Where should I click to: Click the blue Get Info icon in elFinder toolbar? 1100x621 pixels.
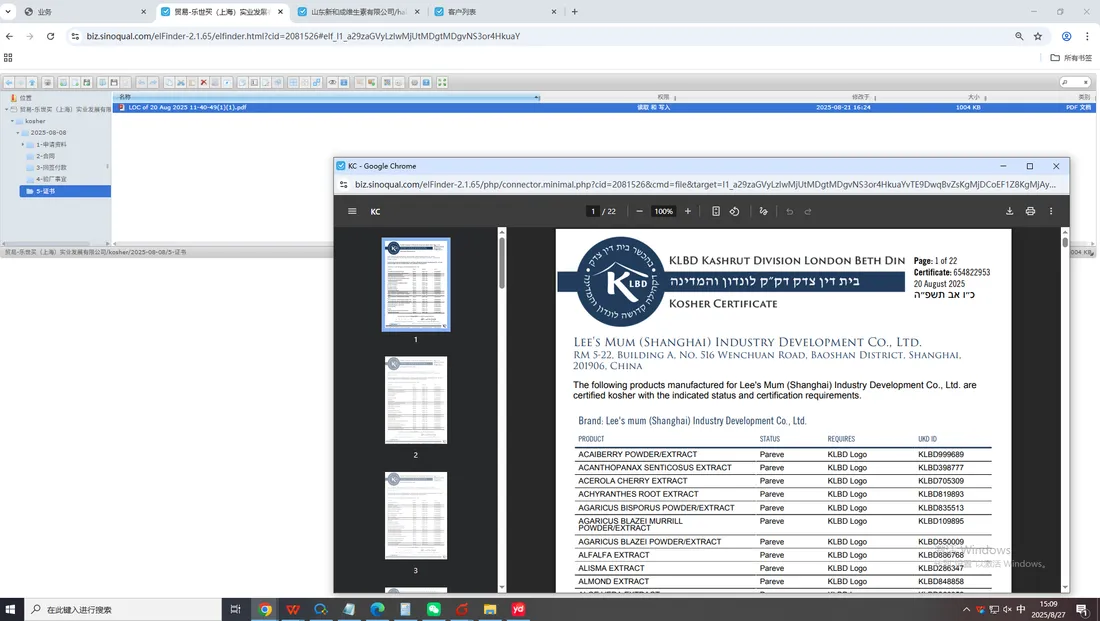pos(344,82)
